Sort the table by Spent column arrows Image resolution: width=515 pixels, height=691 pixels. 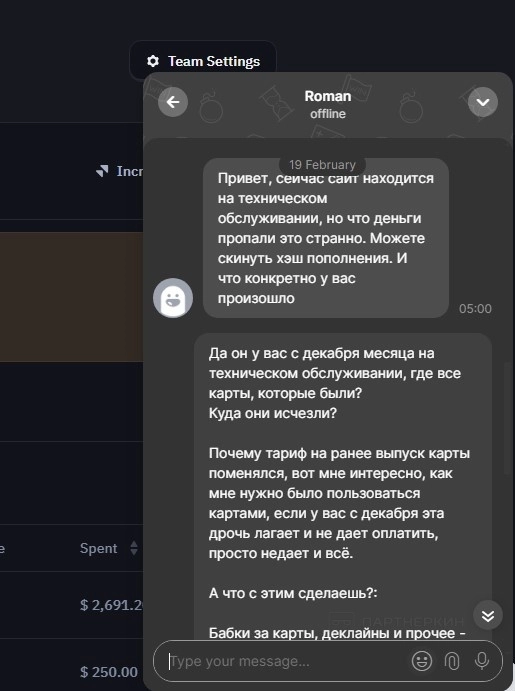tap(134, 548)
